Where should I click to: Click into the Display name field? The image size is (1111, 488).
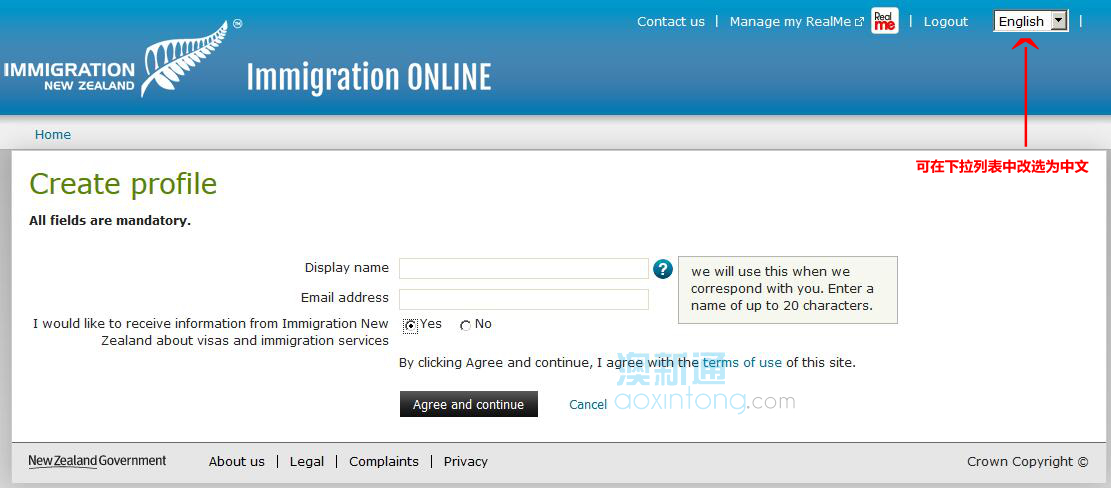point(523,268)
